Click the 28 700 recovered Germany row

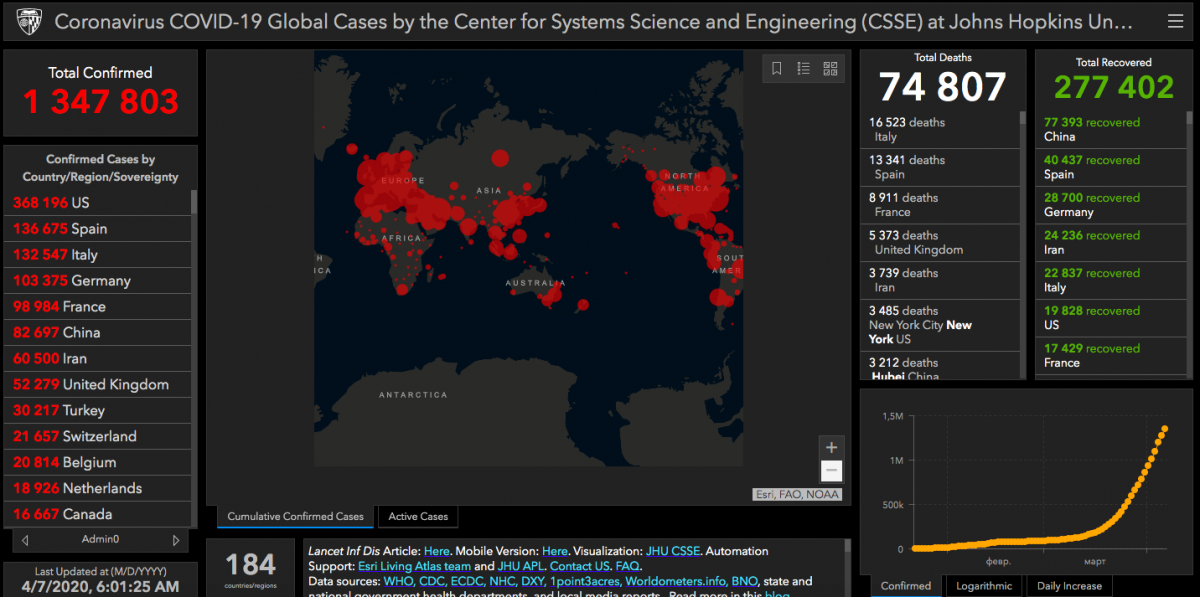[x=1111, y=205]
